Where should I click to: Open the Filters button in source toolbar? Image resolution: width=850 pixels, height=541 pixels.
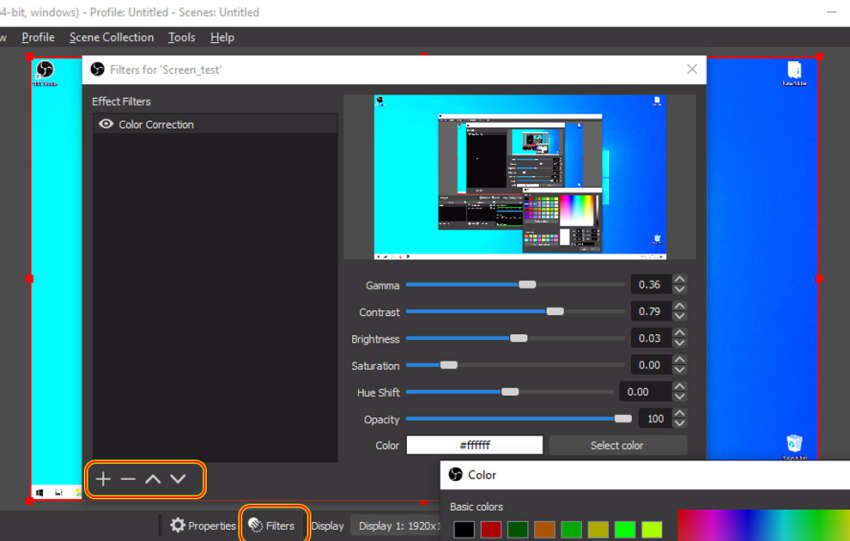272,525
